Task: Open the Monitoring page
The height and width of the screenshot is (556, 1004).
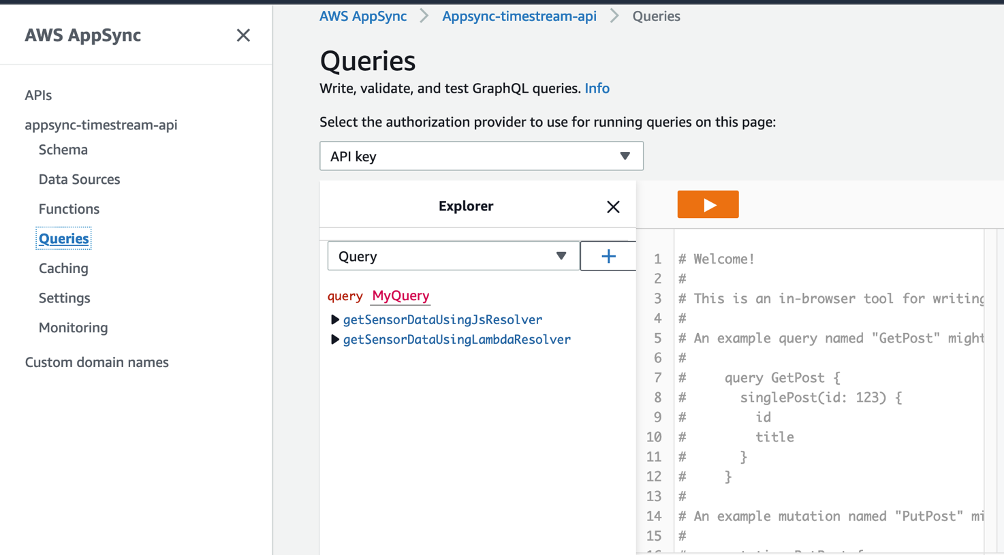Action: click(x=74, y=328)
